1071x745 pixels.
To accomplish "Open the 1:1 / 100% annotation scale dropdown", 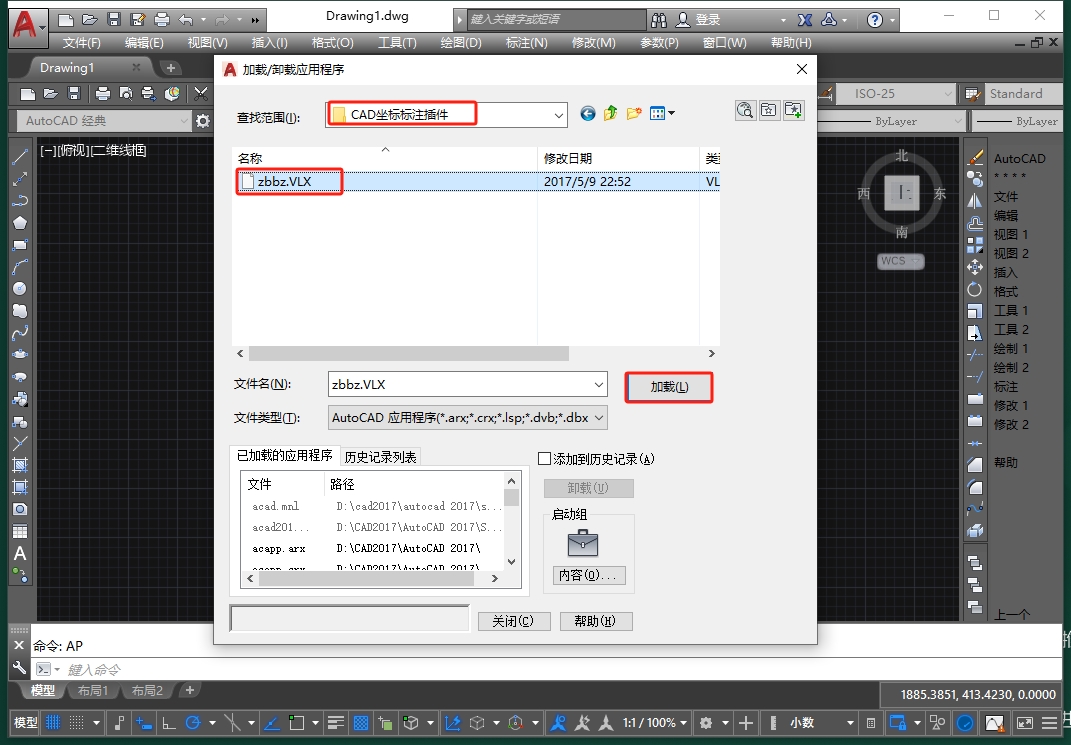I will coord(654,722).
